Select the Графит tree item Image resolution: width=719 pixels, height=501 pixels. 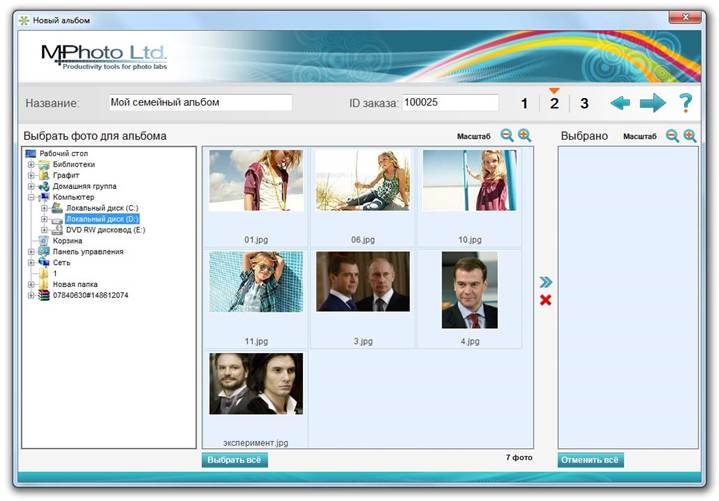tap(66, 176)
